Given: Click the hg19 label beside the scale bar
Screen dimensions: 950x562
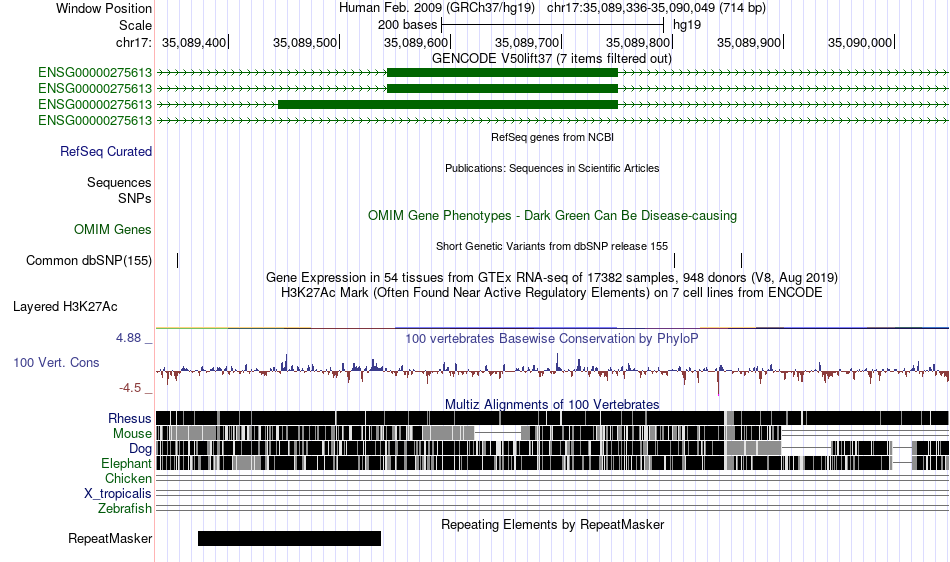Looking at the screenshot, I should point(687,25).
